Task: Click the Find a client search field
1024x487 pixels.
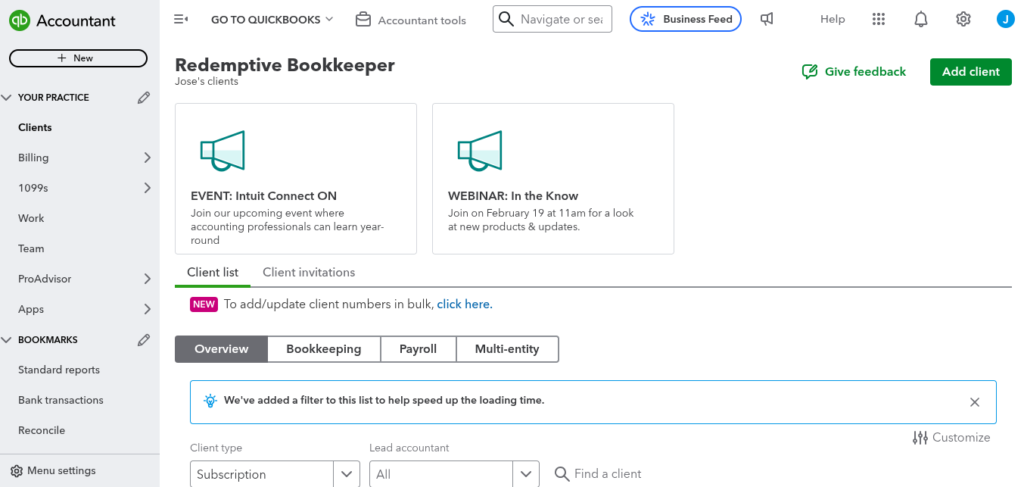Action: point(607,474)
